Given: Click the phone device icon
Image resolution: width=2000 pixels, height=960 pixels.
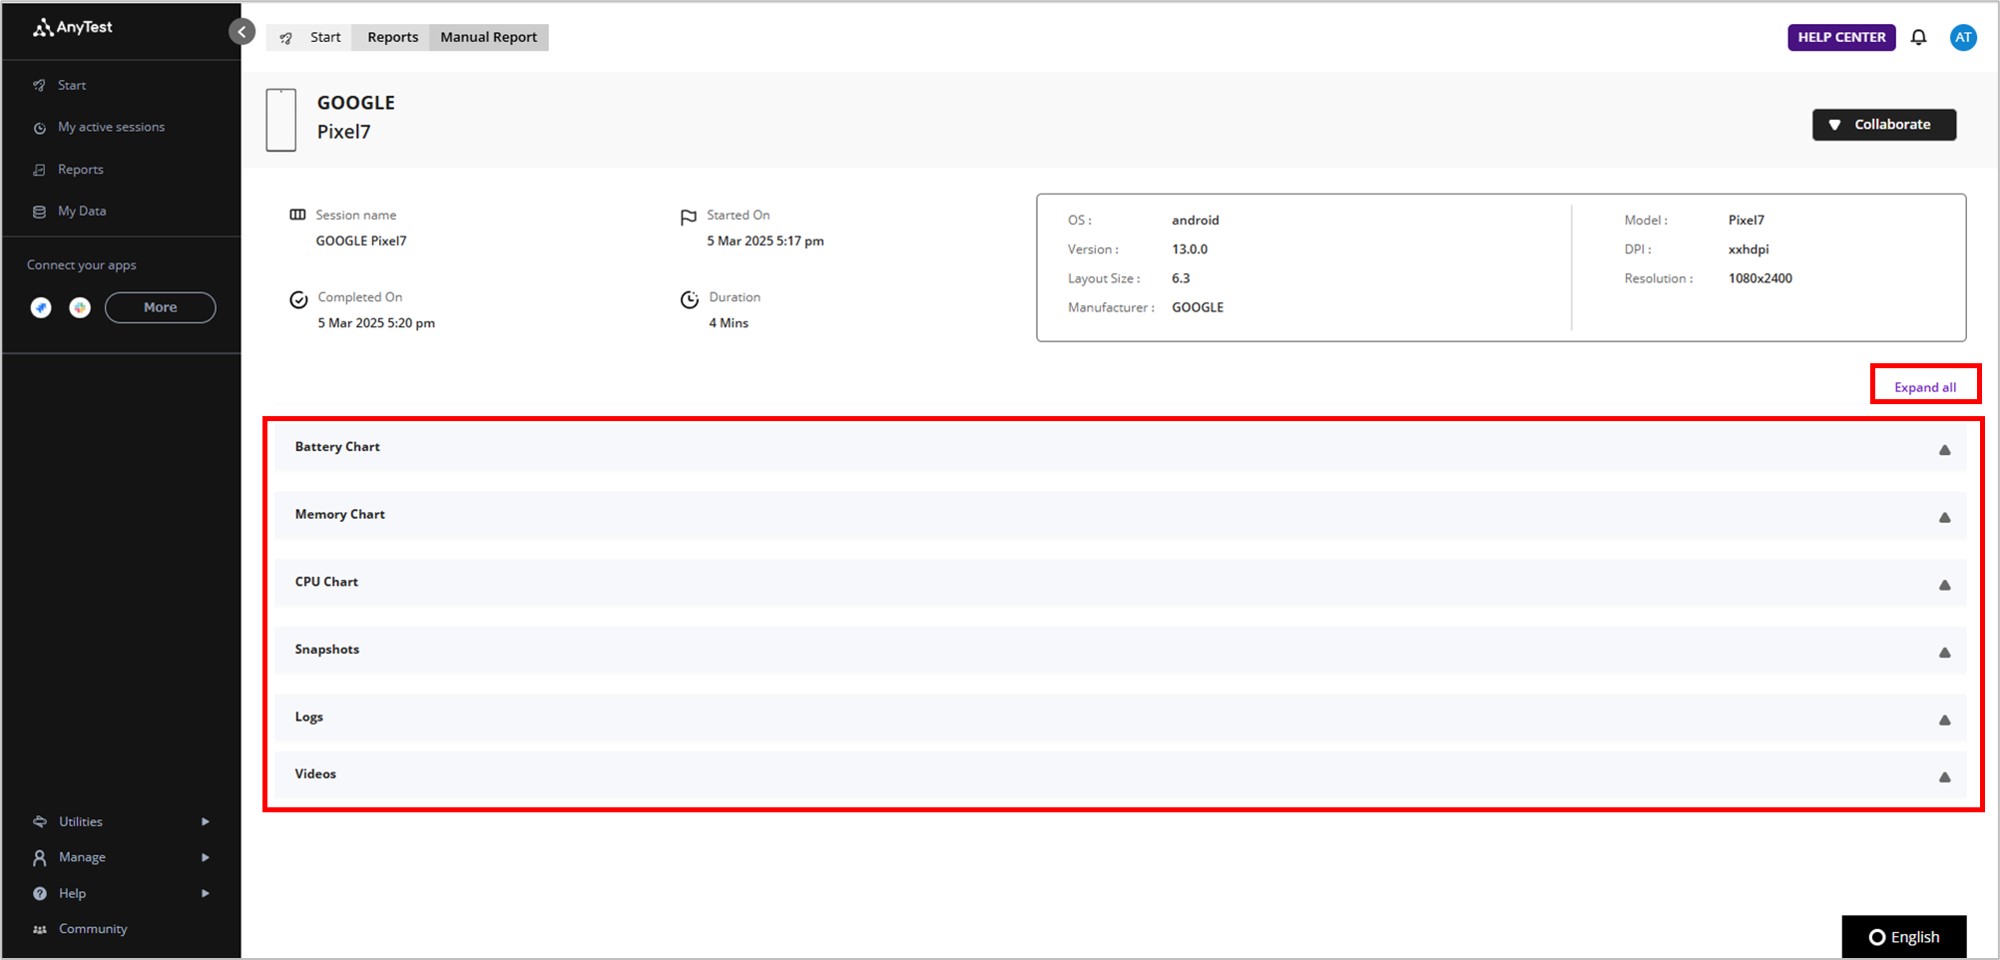Looking at the screenshot, I should click(x=281, y=120).
